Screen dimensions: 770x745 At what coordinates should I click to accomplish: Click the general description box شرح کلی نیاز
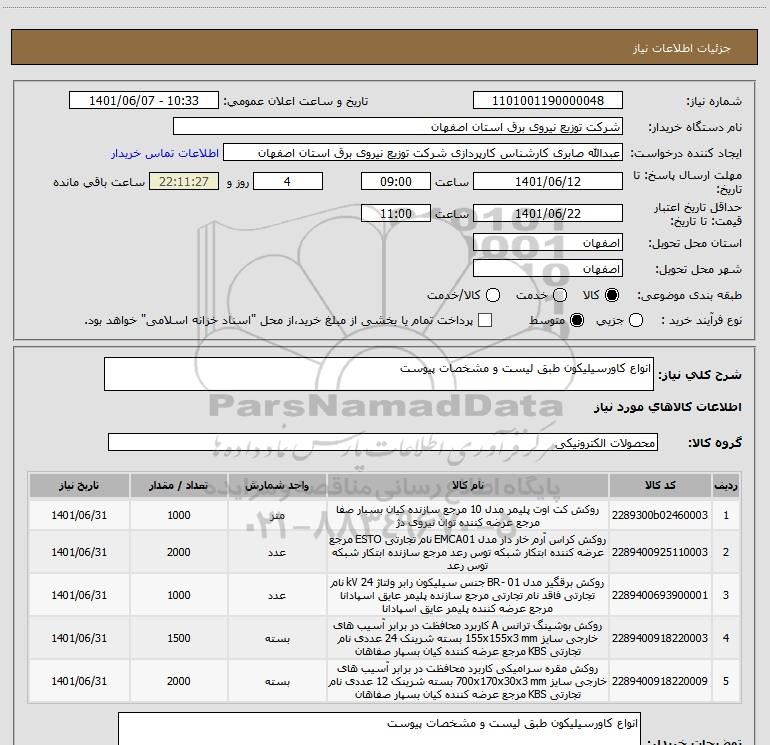click(379, 374)
